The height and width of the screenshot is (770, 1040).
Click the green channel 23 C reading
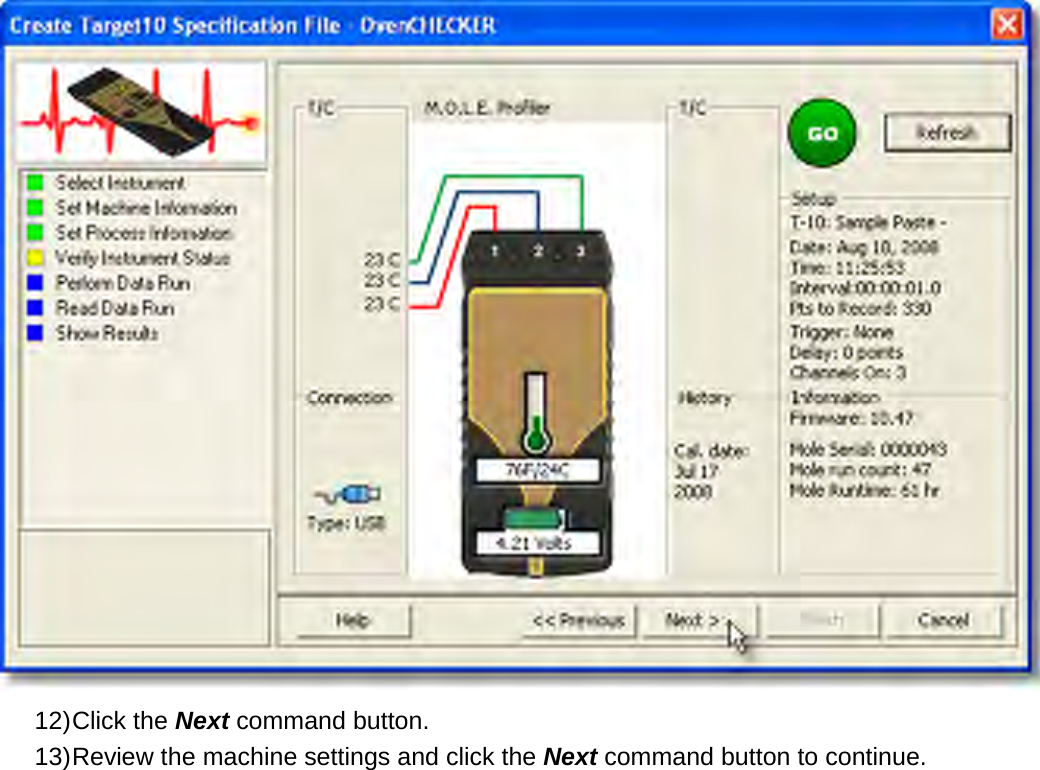coord(382,259)
